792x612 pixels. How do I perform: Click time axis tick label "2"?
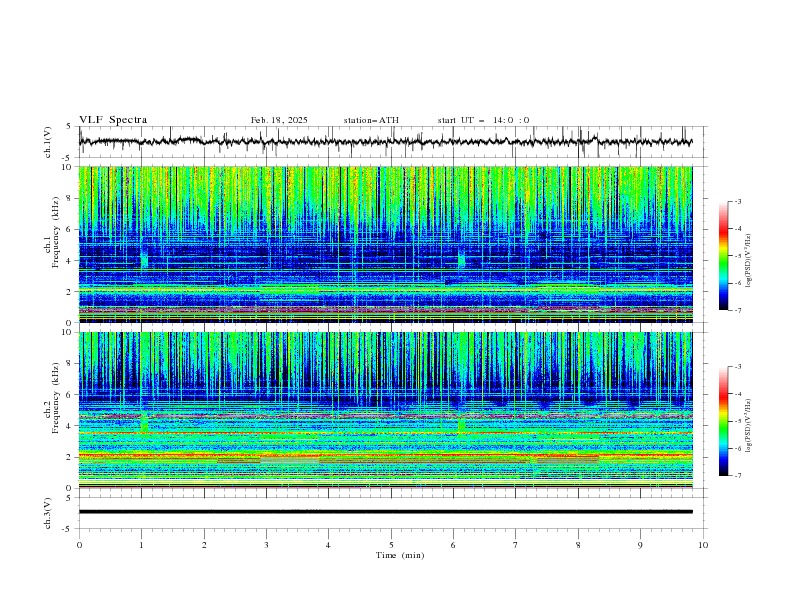pos(204,545)
